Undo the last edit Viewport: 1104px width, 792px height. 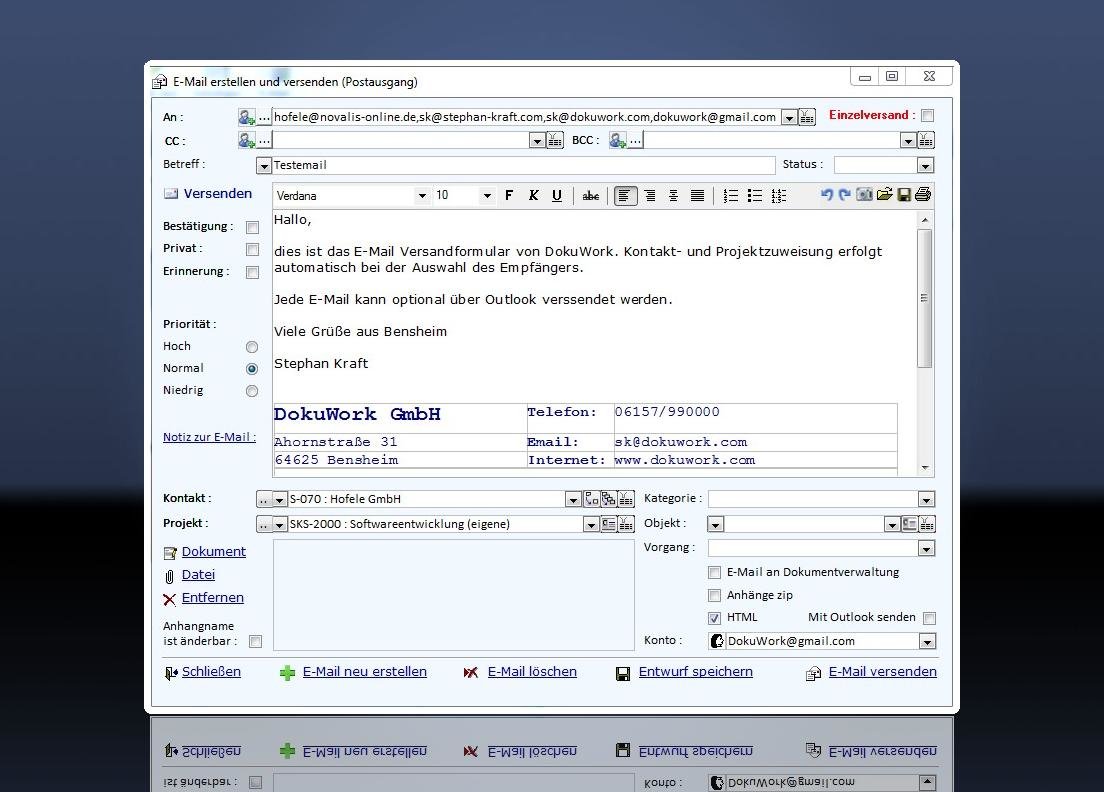(x=827, y=194)
